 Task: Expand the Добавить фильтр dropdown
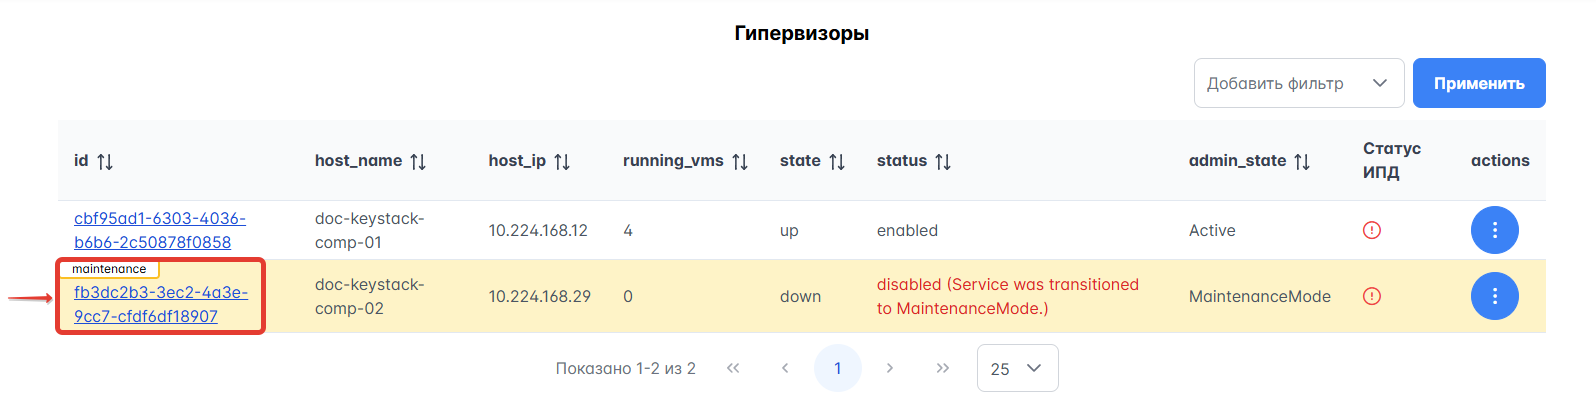[1298, 83]
